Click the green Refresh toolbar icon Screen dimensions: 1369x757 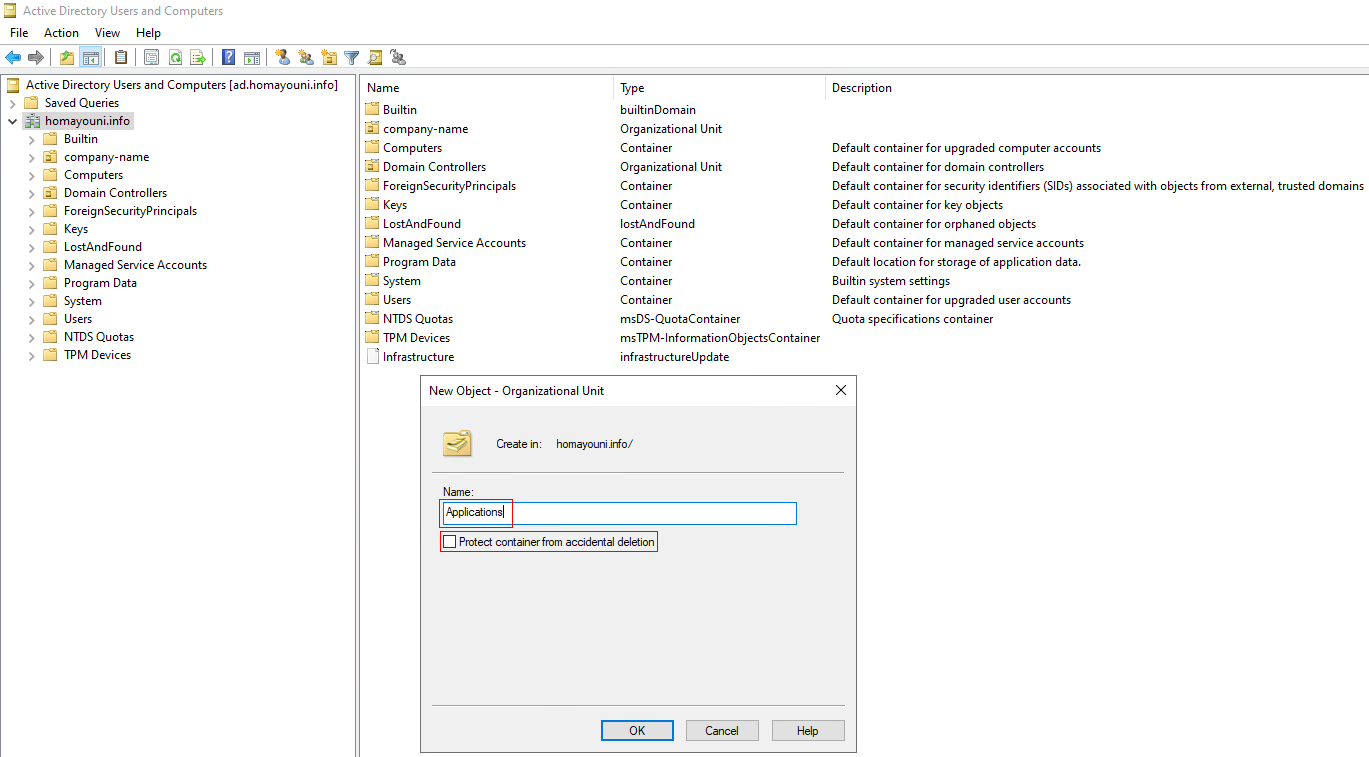175,58
